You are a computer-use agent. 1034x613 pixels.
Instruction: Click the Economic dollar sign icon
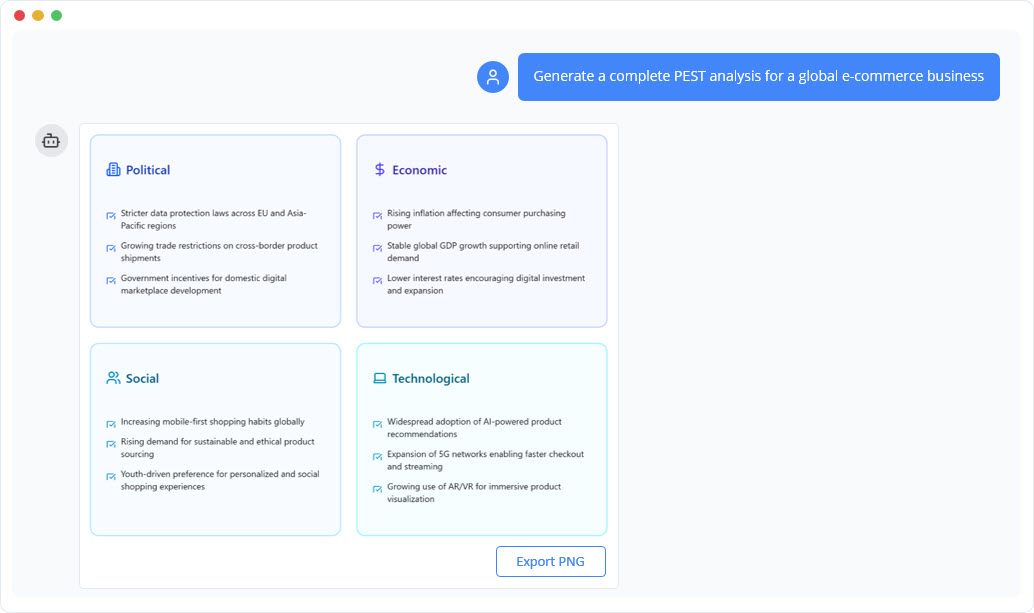pyautogui.click(x=381, y=169)
